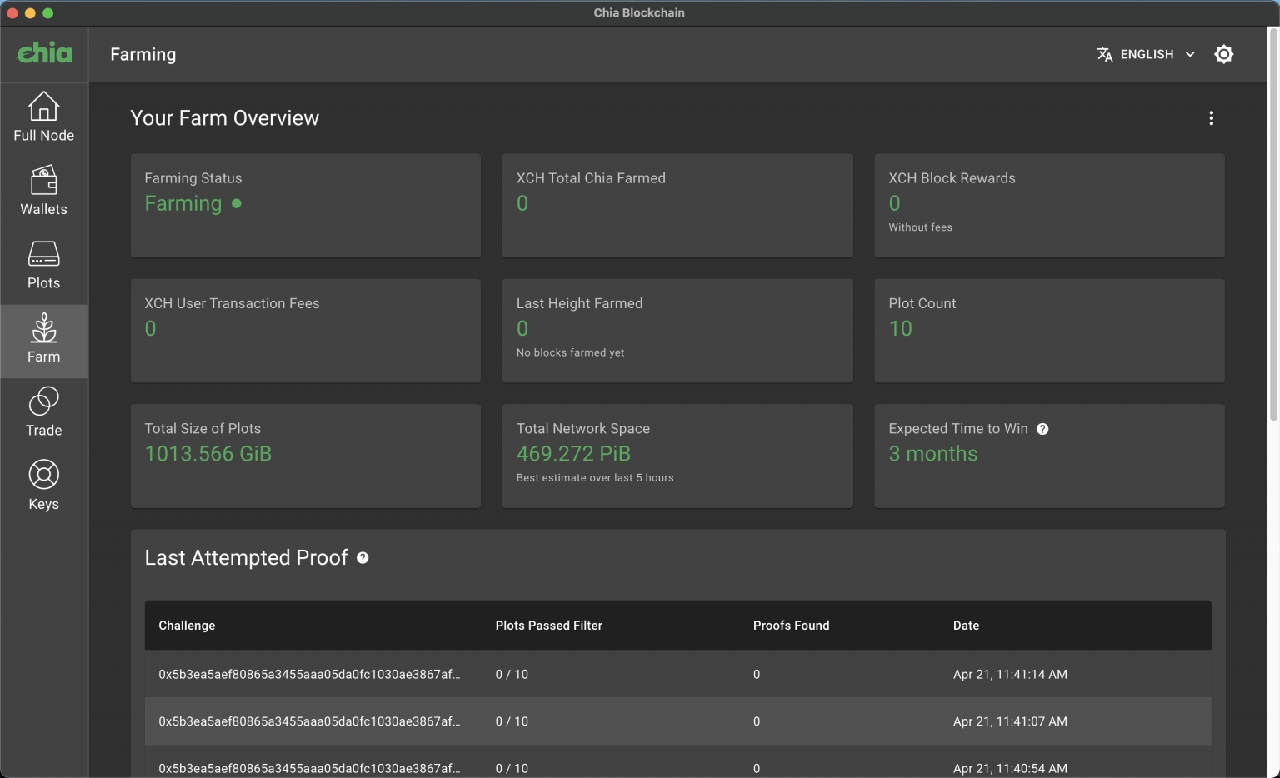Click the vertical scrollbar on the right
The image size is (1280, 778).
(1273, 230)
